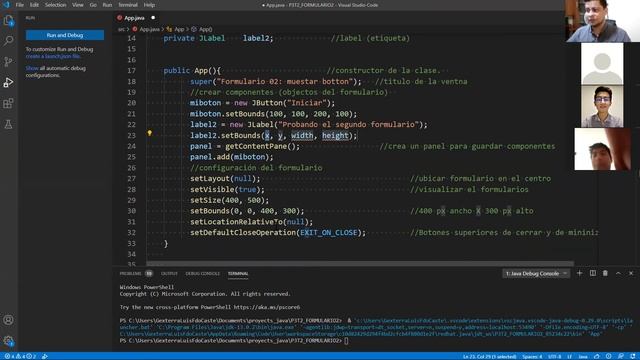The width and height of the screenshot is (640, 360).
Task: Kill terminal with trash icon
Action: pos(605,273)
